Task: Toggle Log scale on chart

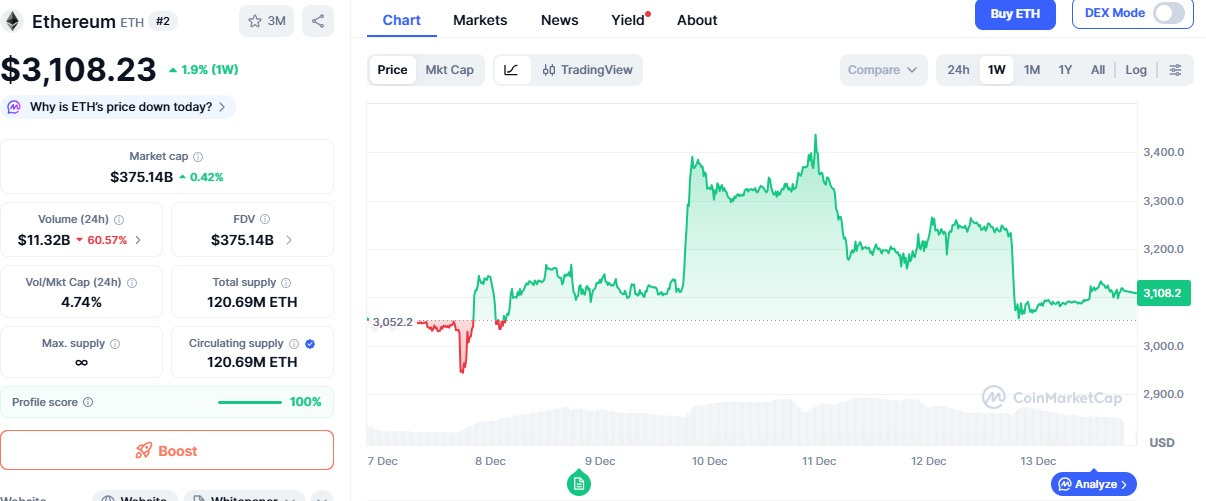Action: pos(1136,70)
